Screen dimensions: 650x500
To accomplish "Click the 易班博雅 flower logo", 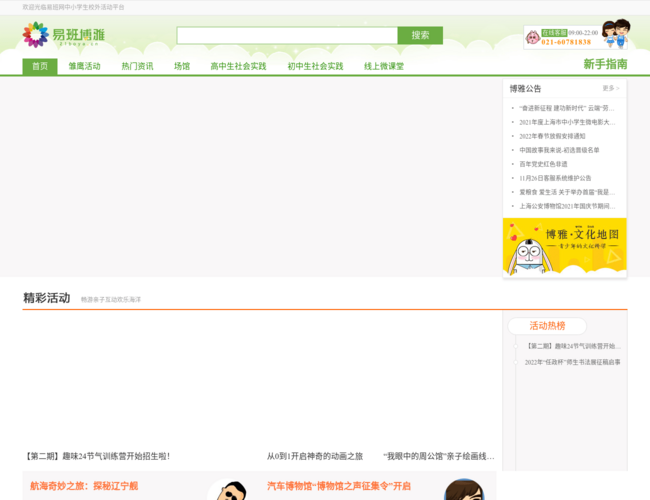I will (x=36, y=35).
